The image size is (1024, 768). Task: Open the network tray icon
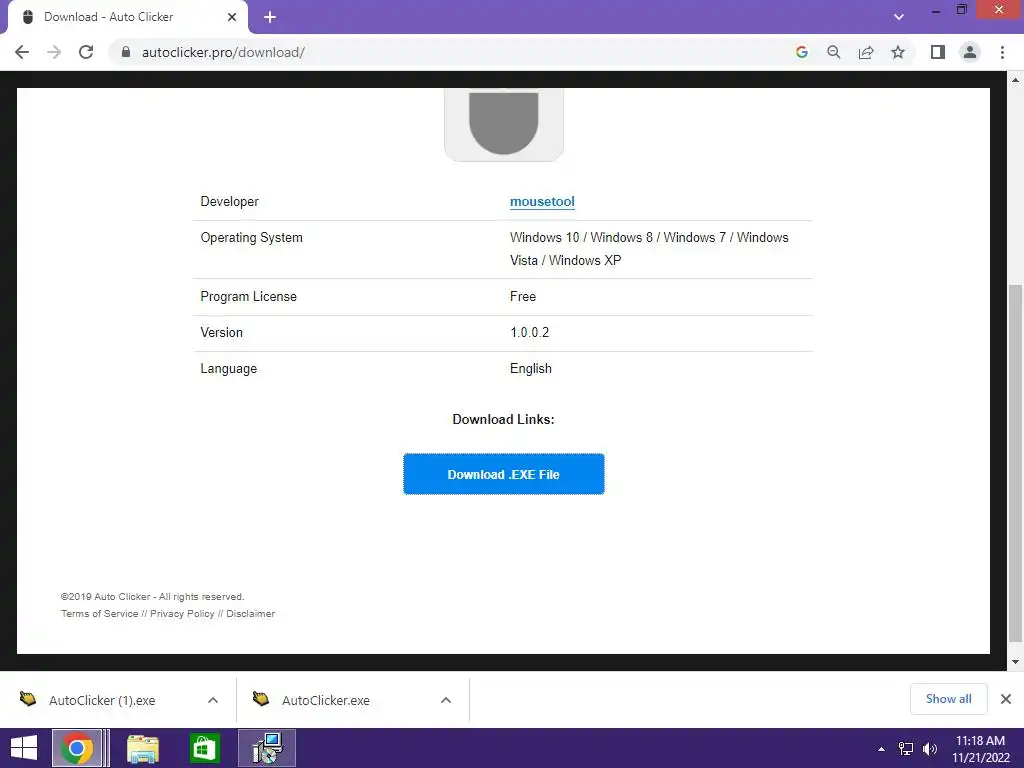(906, 749)
